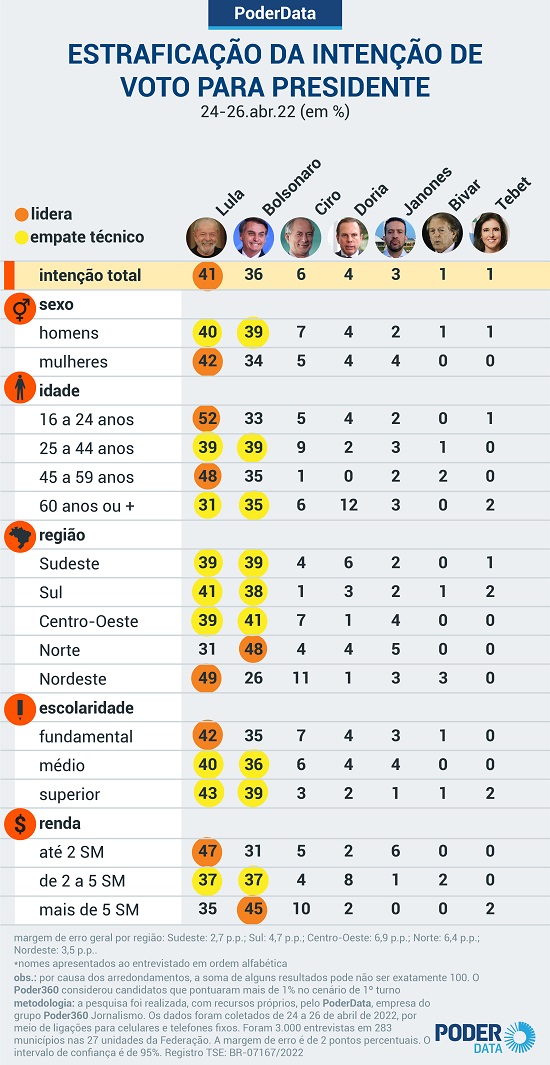Click the região Brazil map icon
550x1065 pixels.
coord(20,536)
